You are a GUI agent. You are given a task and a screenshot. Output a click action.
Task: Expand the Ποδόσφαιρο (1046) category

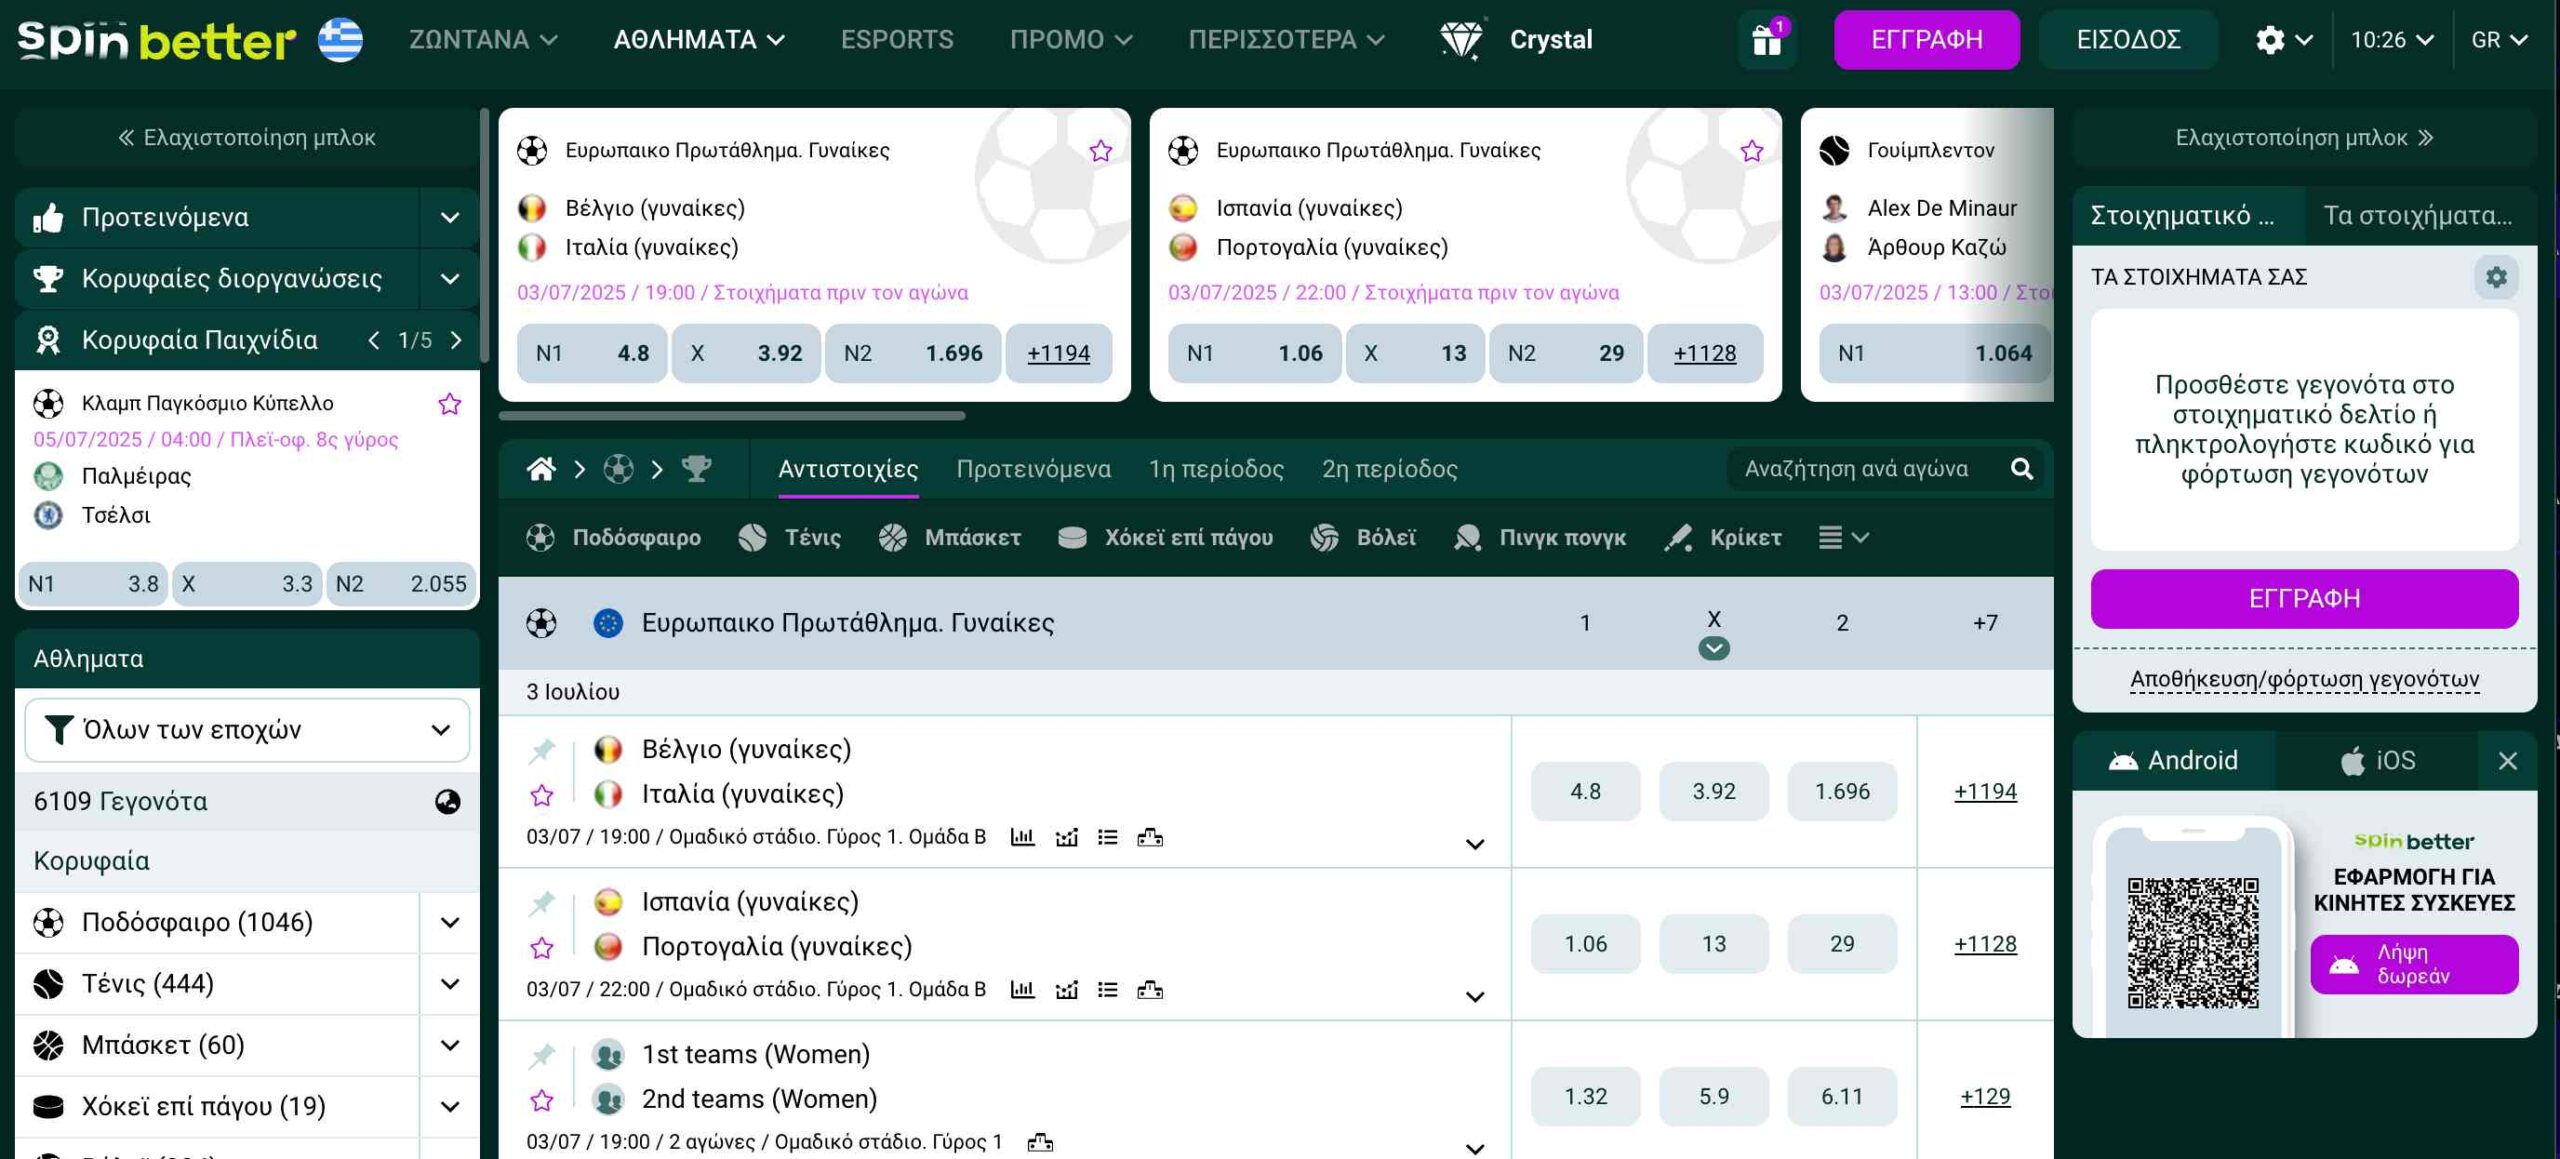[450, 922]
